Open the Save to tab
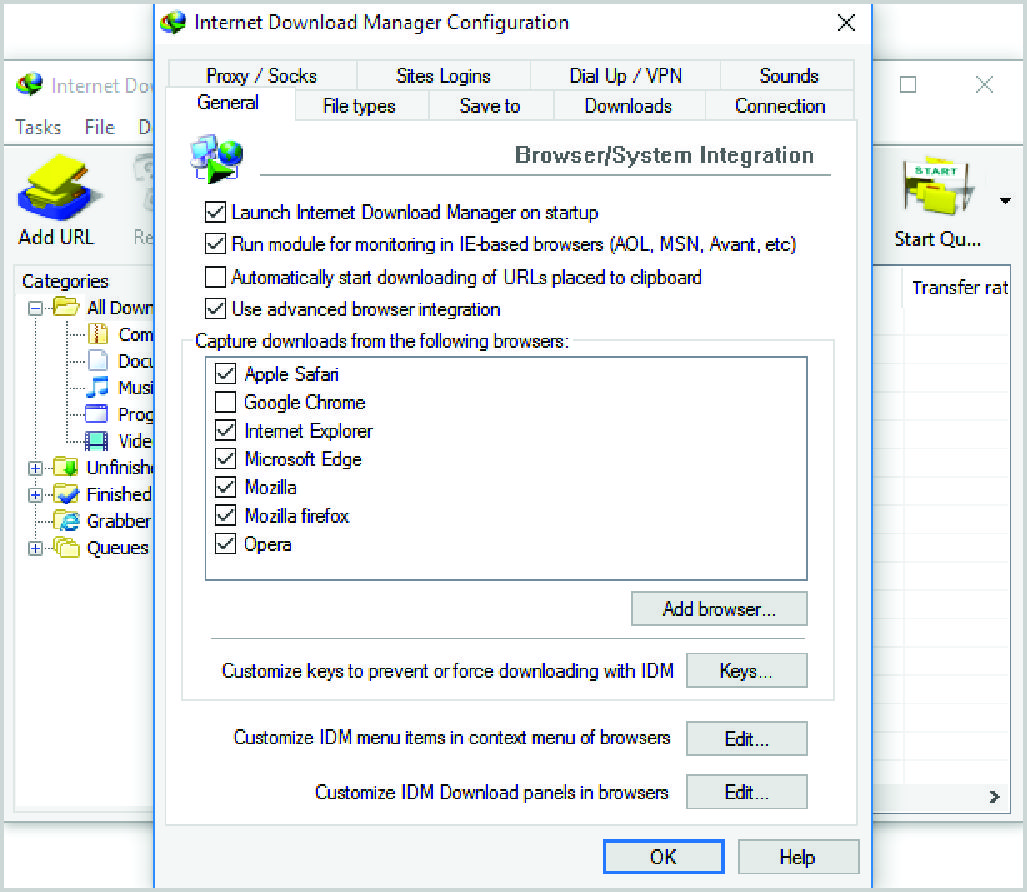 point(490,105)
